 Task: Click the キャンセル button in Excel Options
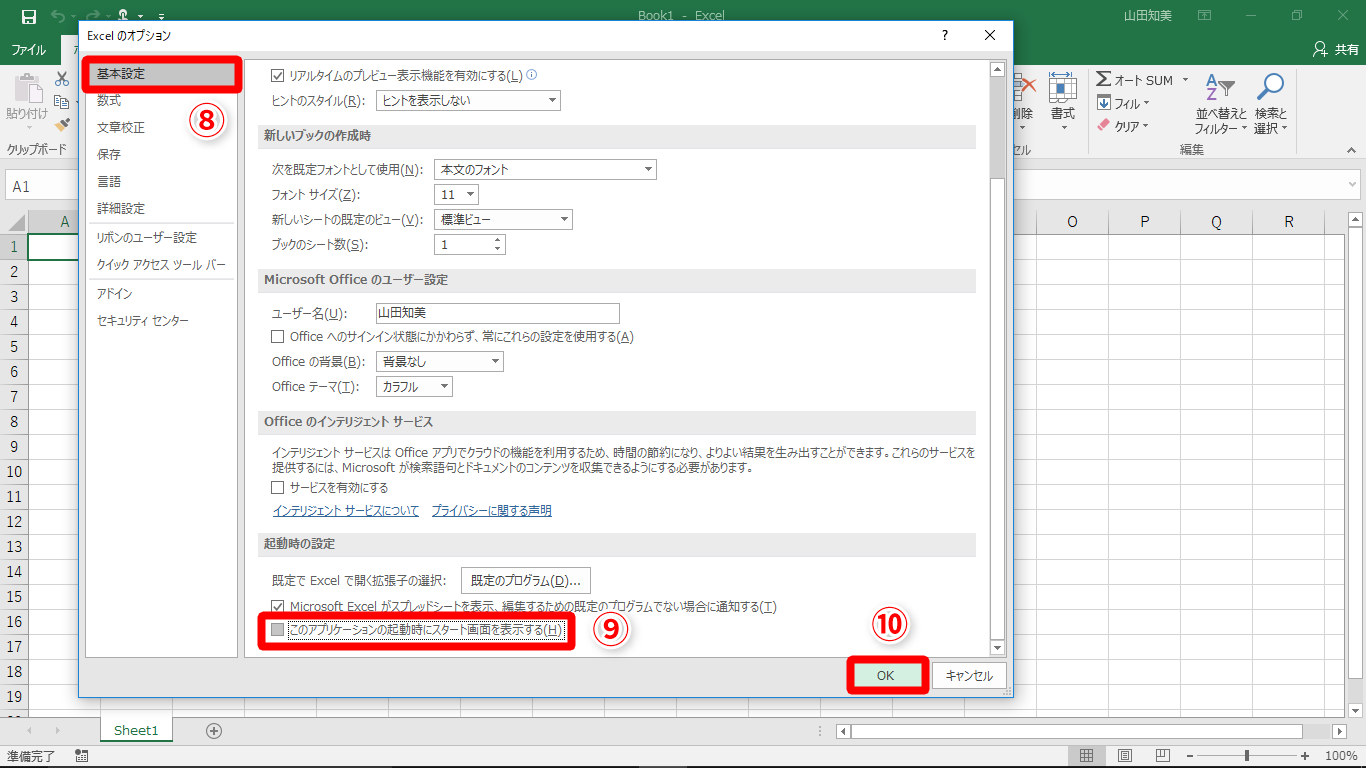tap(969, 676)
